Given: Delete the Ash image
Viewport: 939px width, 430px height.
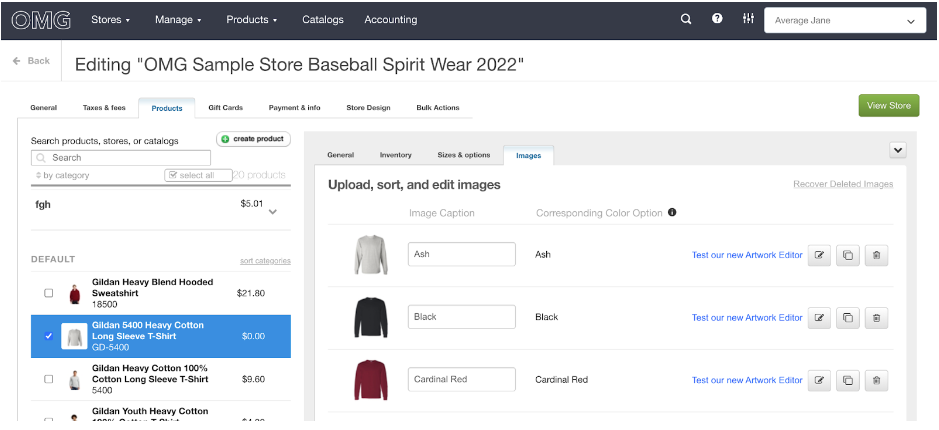Looking at the screenshot, I should pyautogui.click(x=877, y=255).
